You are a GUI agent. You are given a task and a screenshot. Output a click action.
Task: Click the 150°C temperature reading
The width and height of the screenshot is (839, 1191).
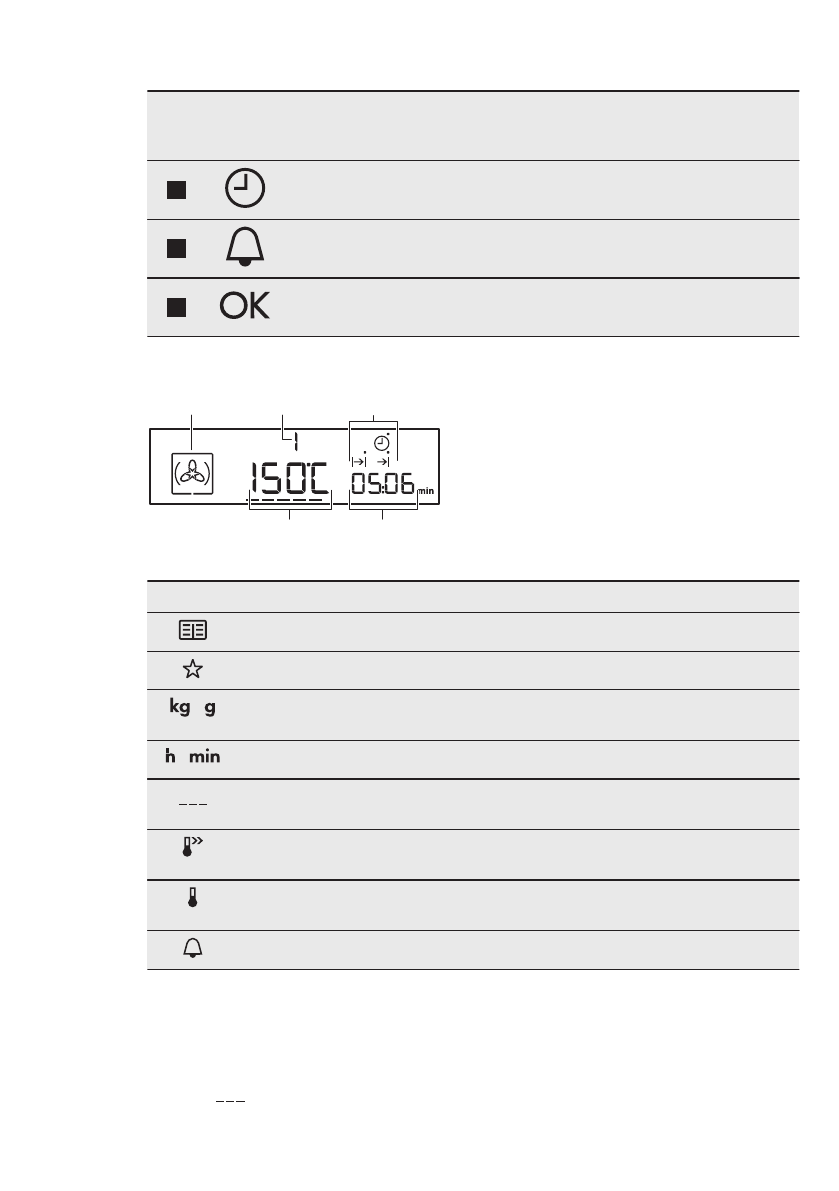click(x=289, y=479)
